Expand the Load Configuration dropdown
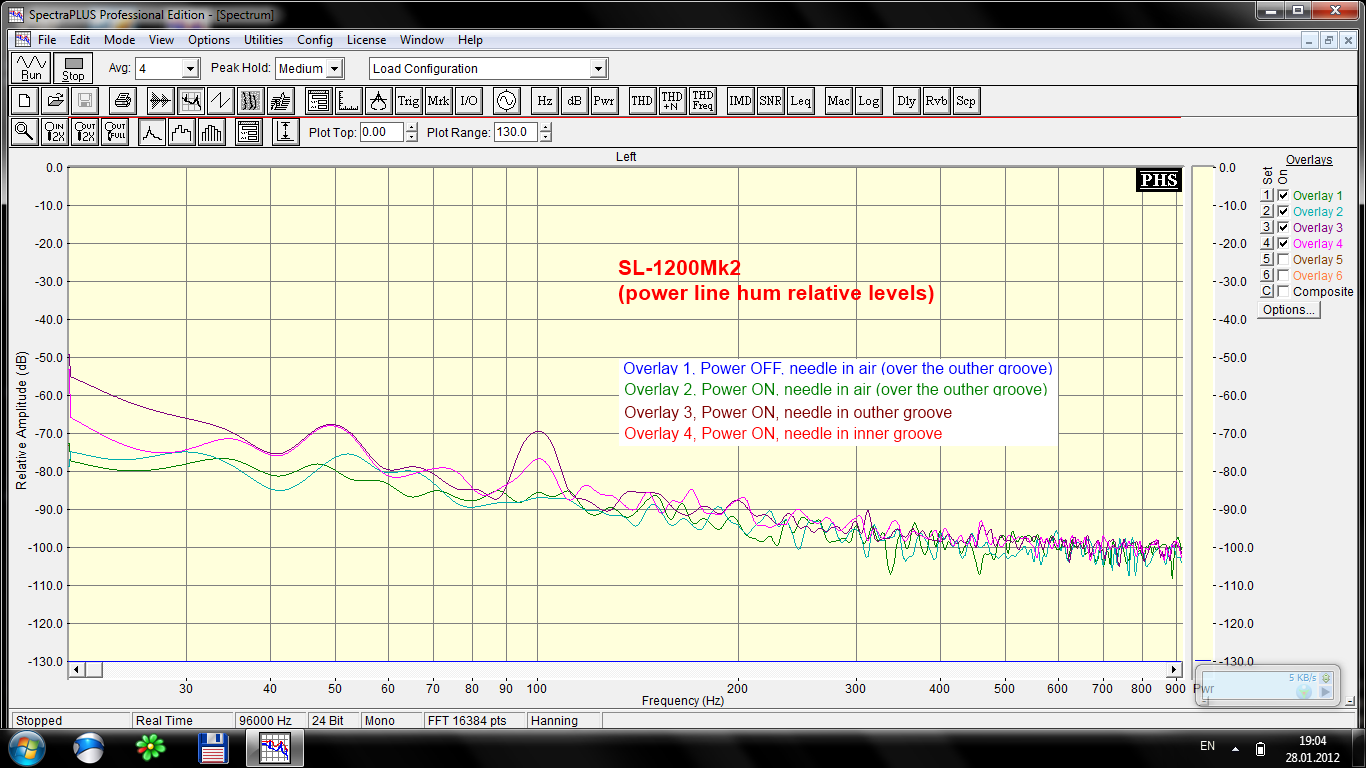1366x768 pixels. pos(598,69)
